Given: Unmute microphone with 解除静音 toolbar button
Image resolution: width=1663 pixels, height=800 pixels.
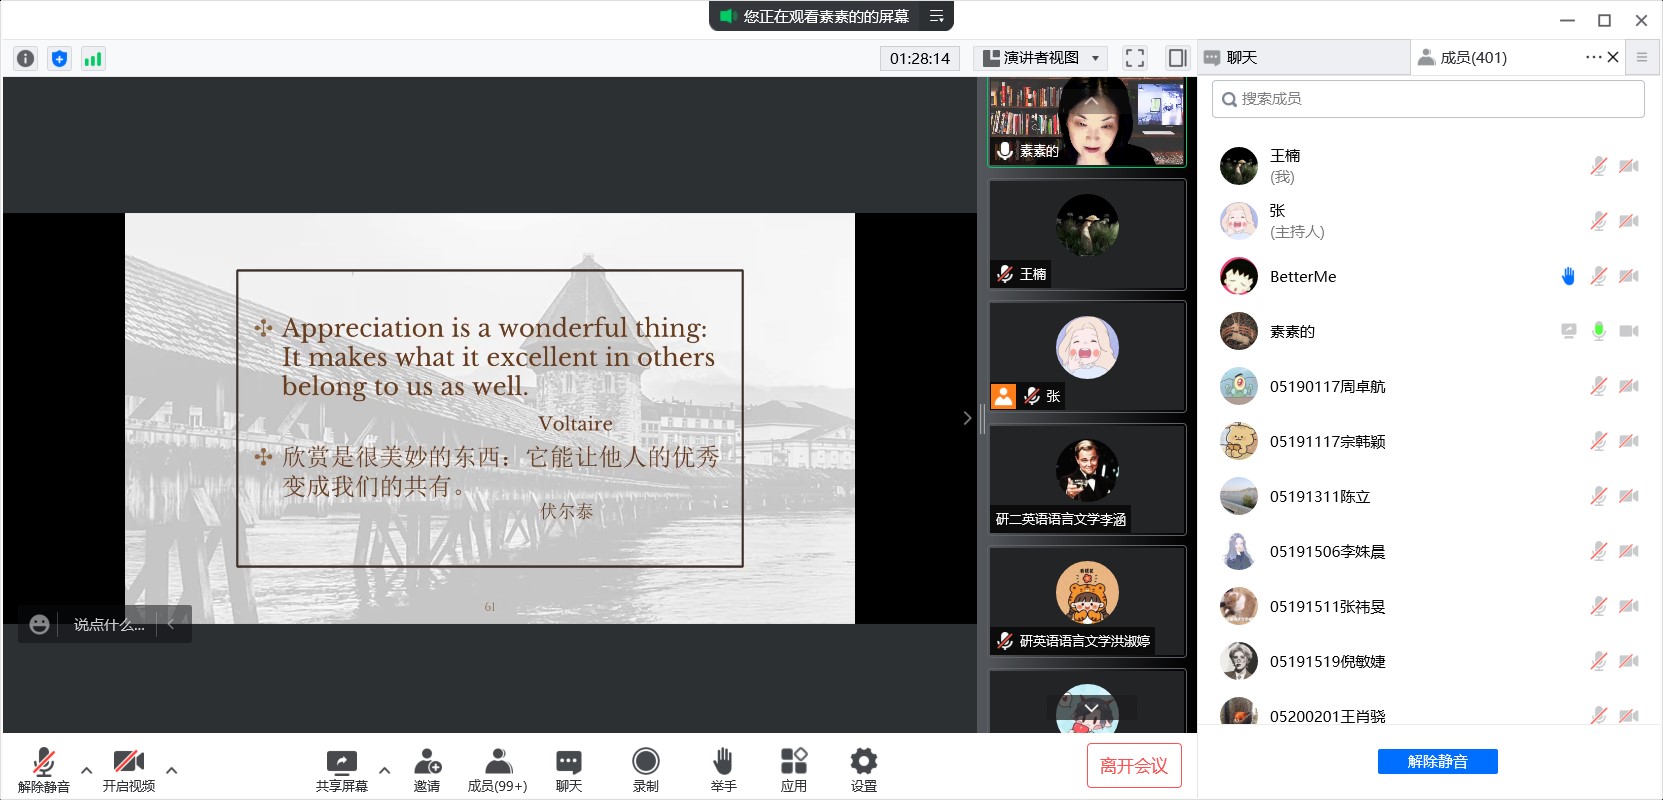Looking at the screenshot, I should (x=43, y=769).
